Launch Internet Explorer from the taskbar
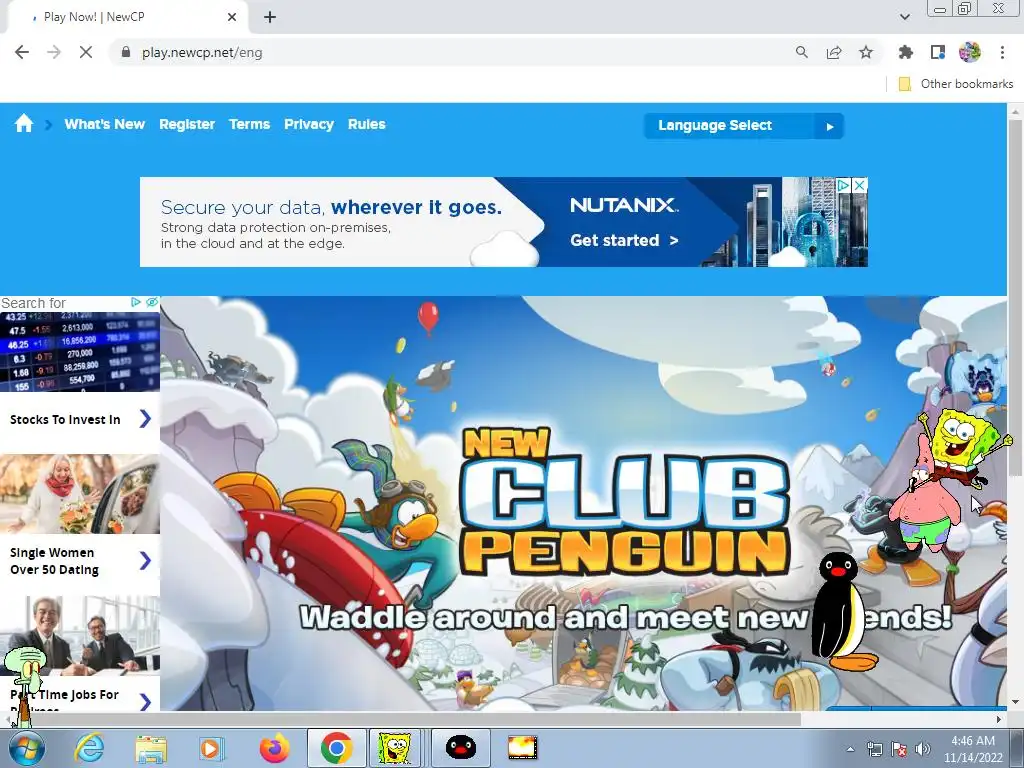The image size is (1024, 768). tap(88, 748)
